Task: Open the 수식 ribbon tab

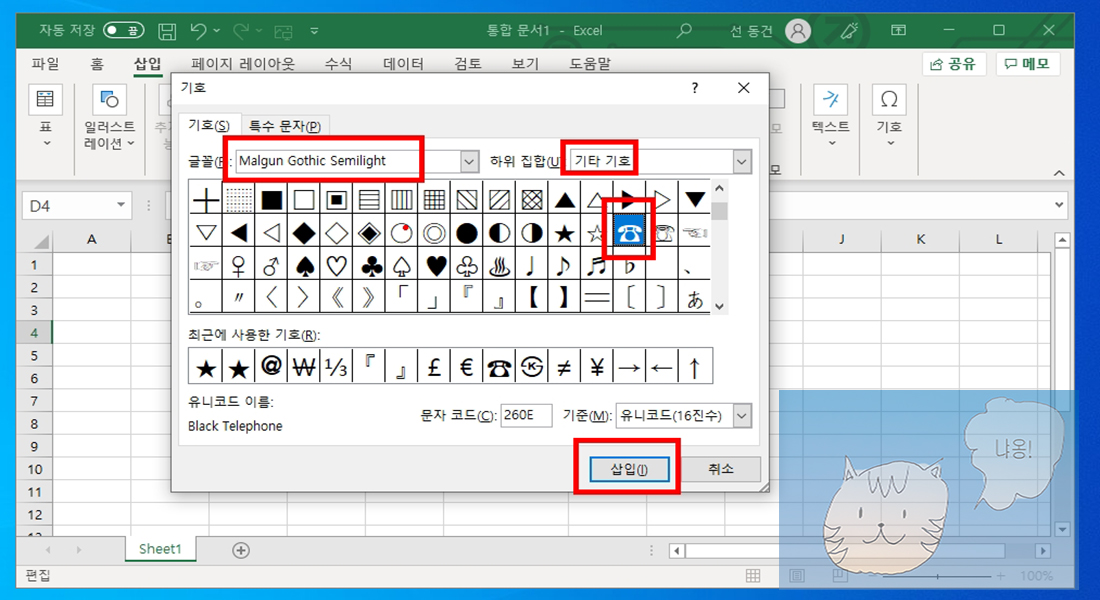Action: (338, 64)
